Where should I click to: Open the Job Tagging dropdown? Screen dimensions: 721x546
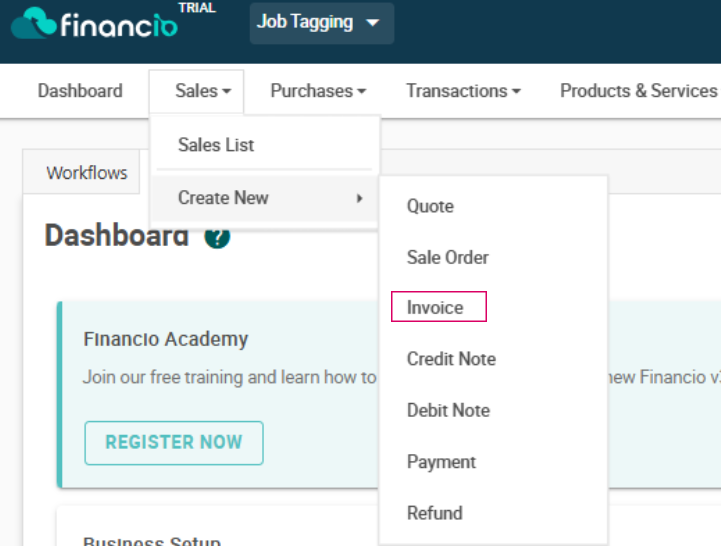[322, 23]
